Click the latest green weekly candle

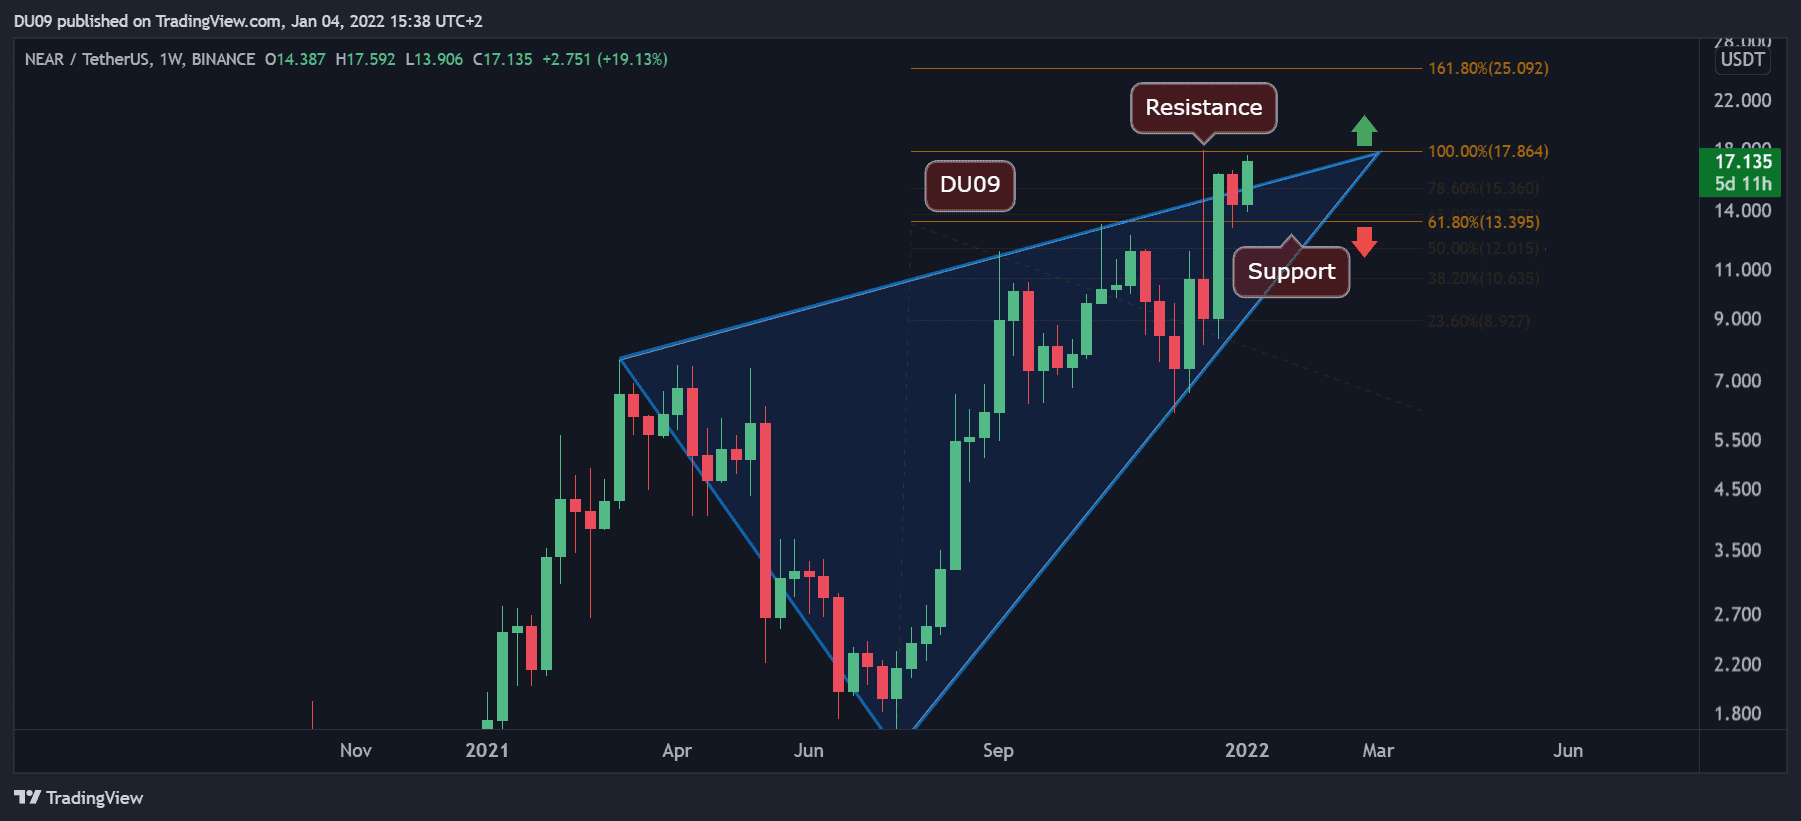point(1248,183)
